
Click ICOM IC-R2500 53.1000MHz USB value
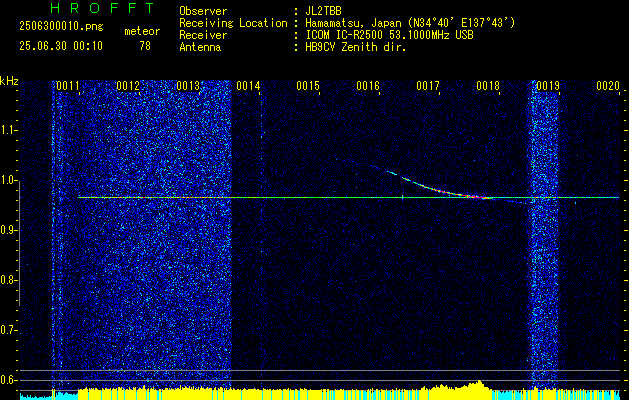[x=389, y=35]
